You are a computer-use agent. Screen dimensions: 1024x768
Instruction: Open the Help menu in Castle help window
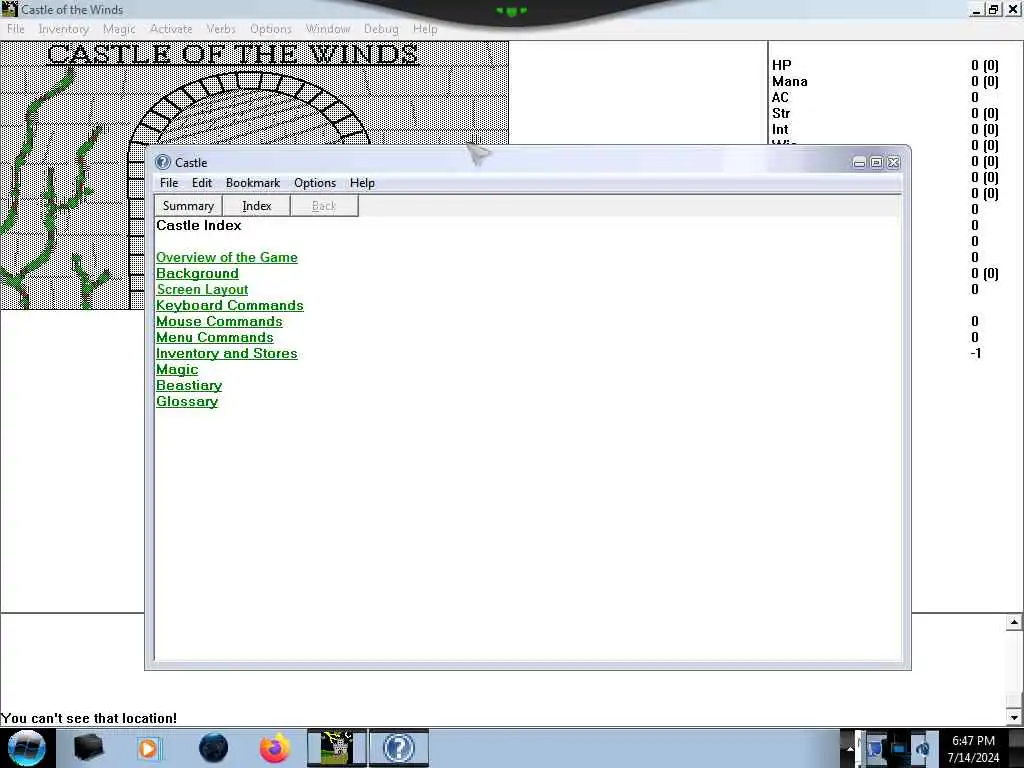[362, 183]
